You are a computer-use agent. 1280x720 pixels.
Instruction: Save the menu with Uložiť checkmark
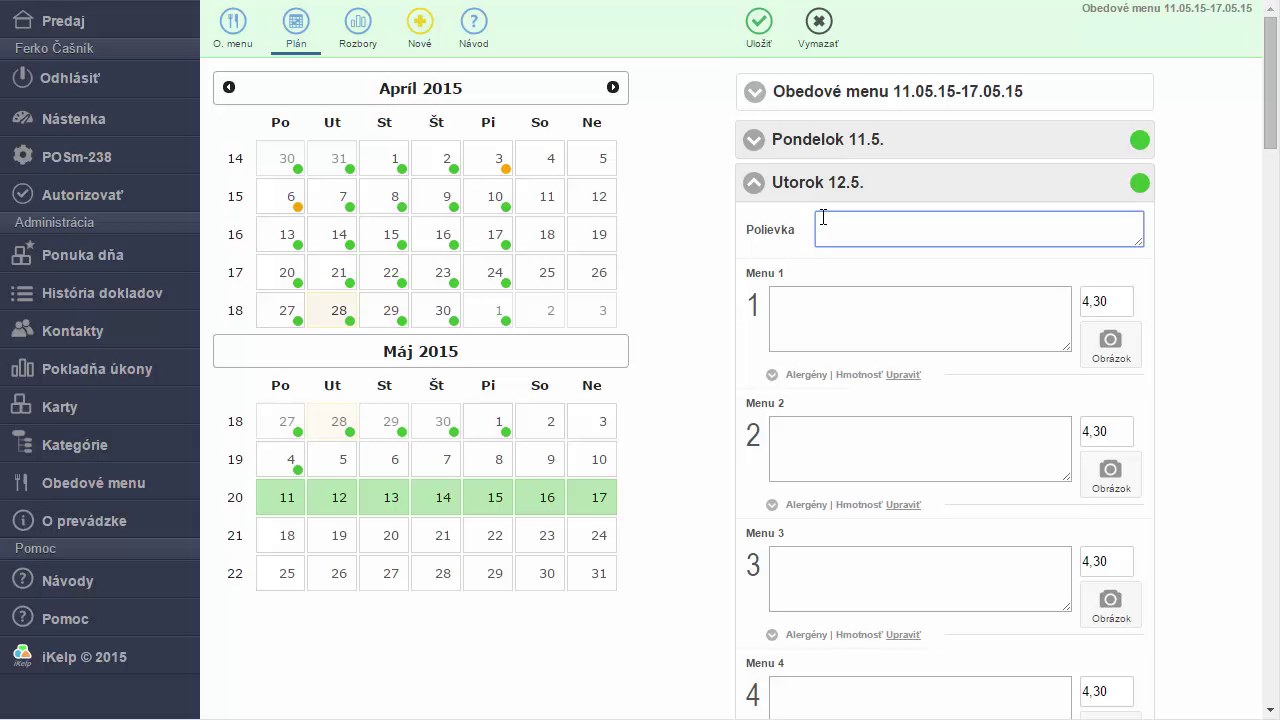click(759, 28)
